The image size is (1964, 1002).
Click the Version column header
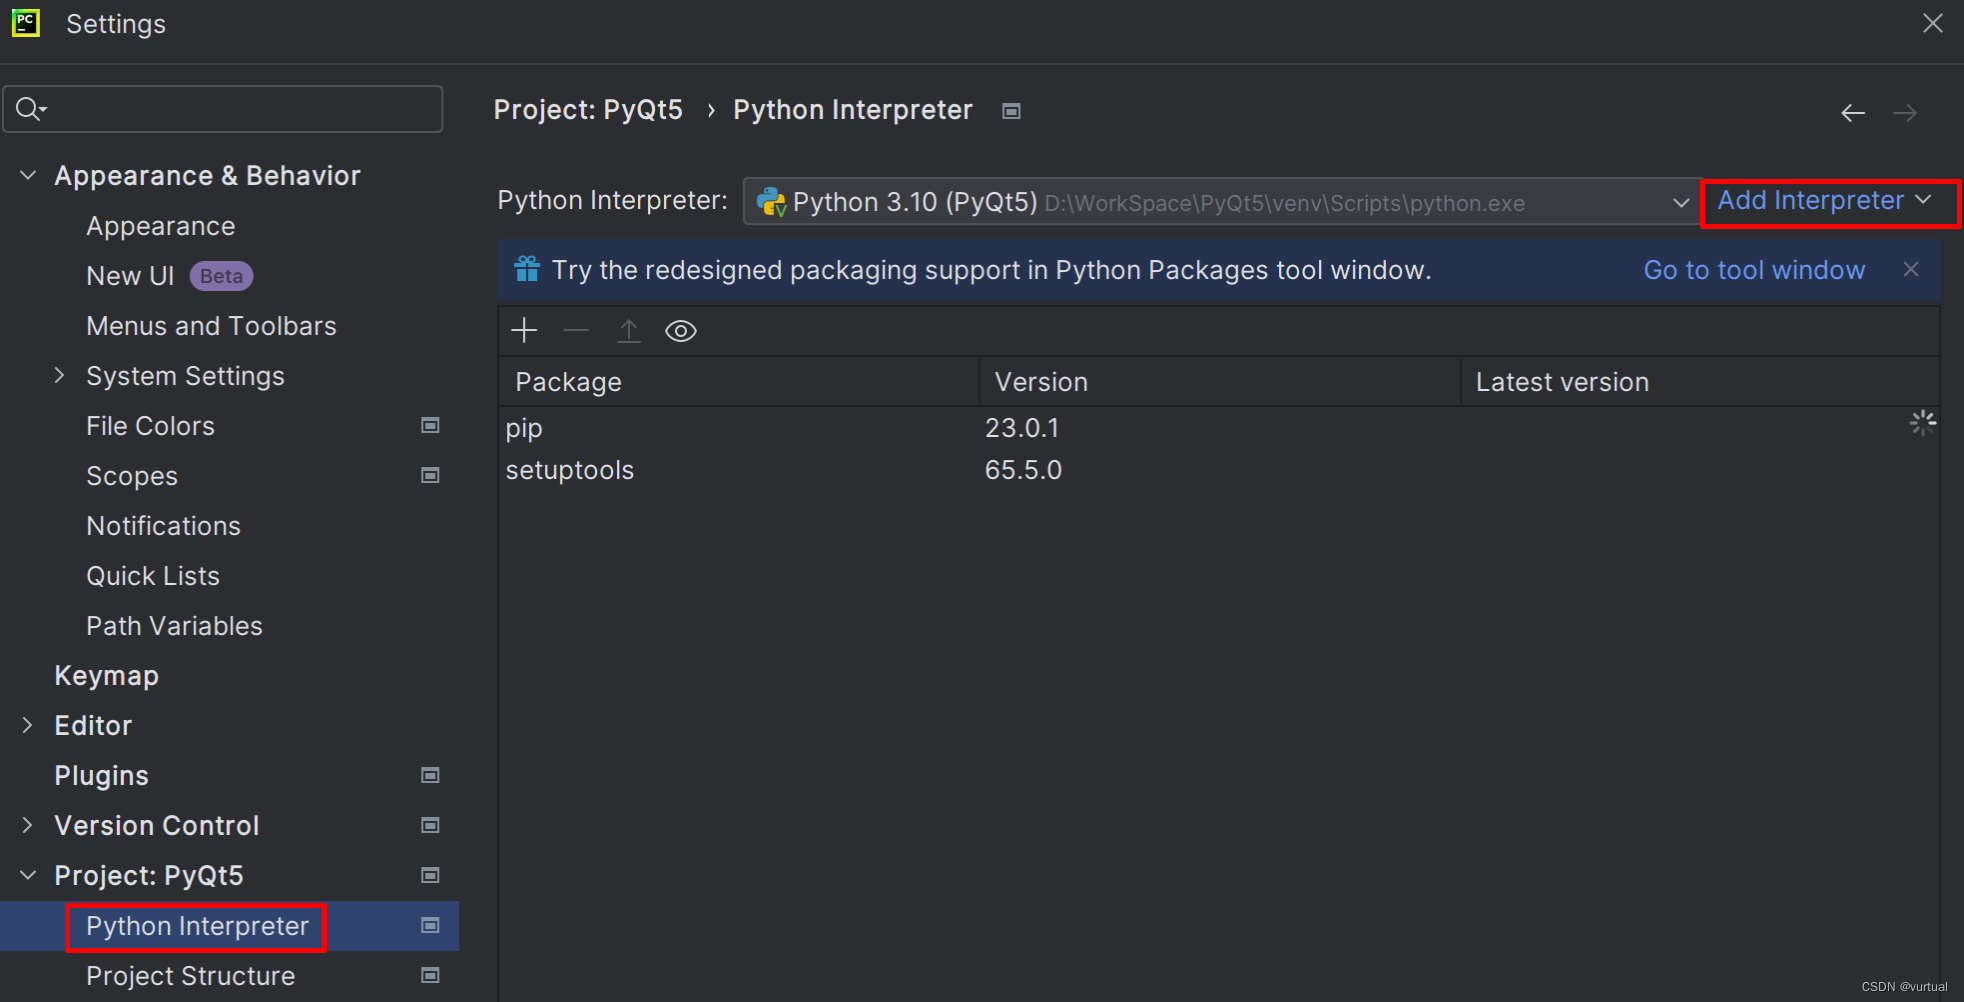(1220, 382)
